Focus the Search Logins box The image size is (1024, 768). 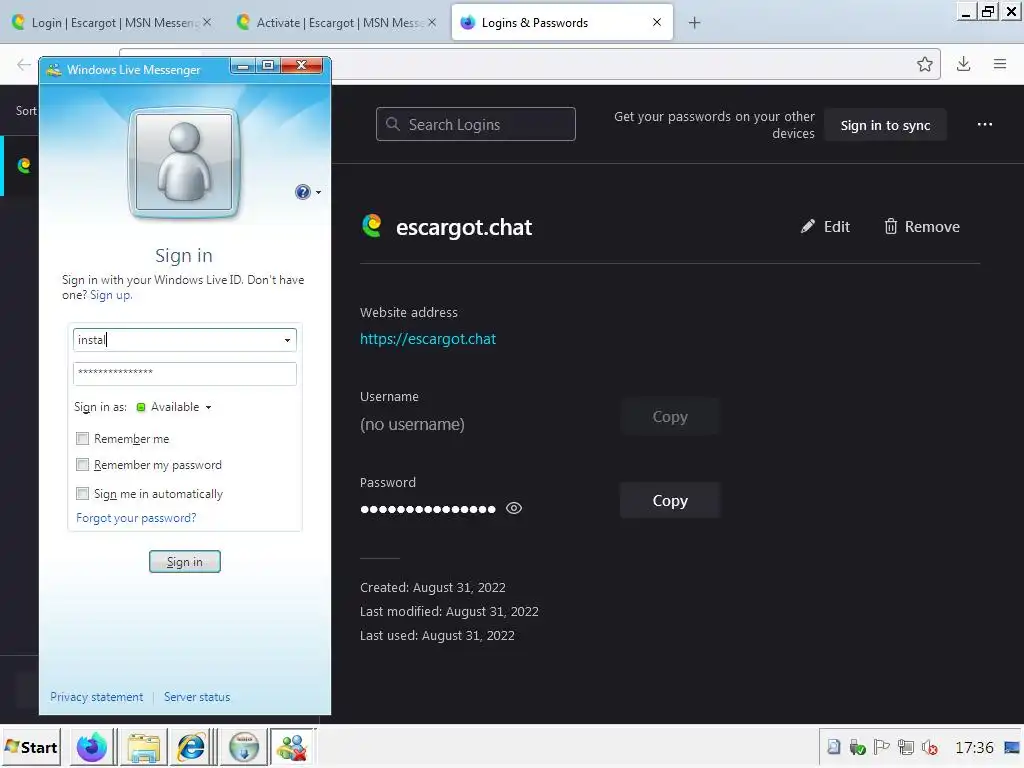(475, 124)
